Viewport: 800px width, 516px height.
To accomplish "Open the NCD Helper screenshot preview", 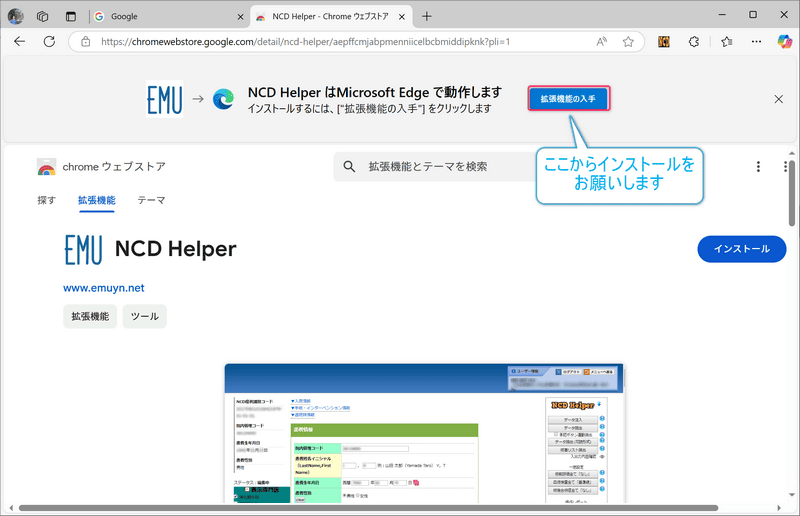I will point(423,433).
